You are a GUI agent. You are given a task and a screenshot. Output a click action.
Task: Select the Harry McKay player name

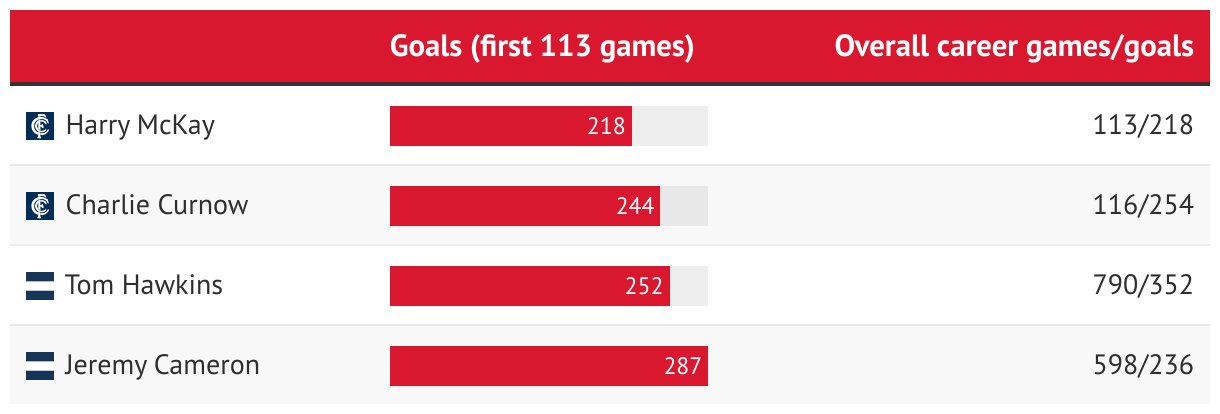[x=140, y=126]
